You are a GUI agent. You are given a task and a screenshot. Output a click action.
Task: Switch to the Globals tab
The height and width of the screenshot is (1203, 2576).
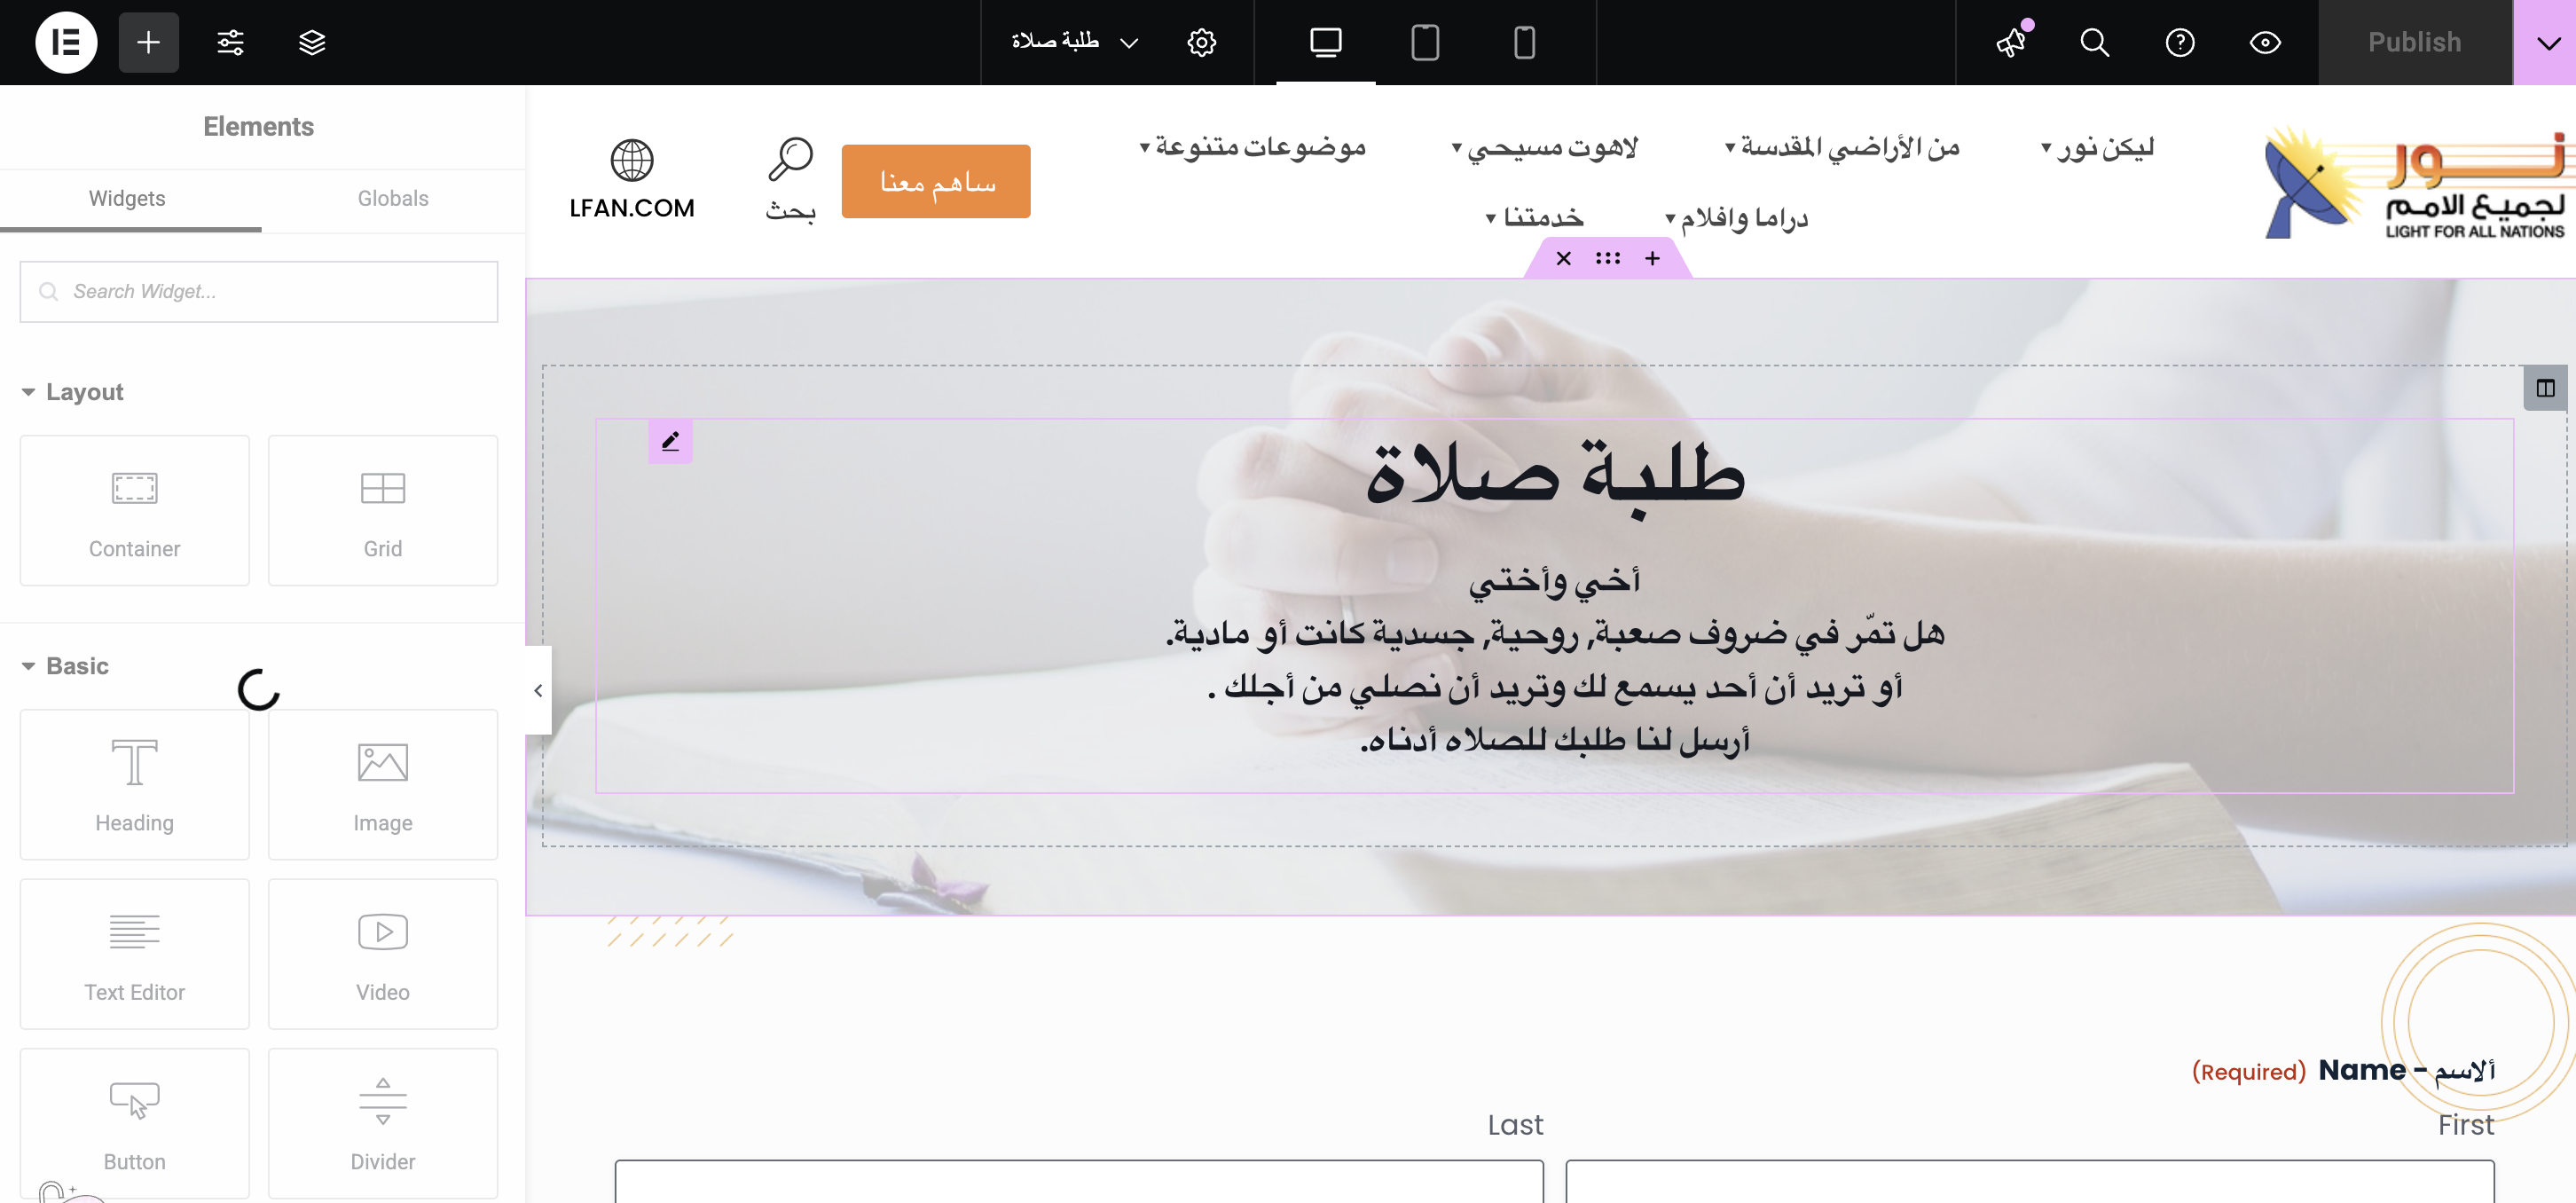point(393,198)
